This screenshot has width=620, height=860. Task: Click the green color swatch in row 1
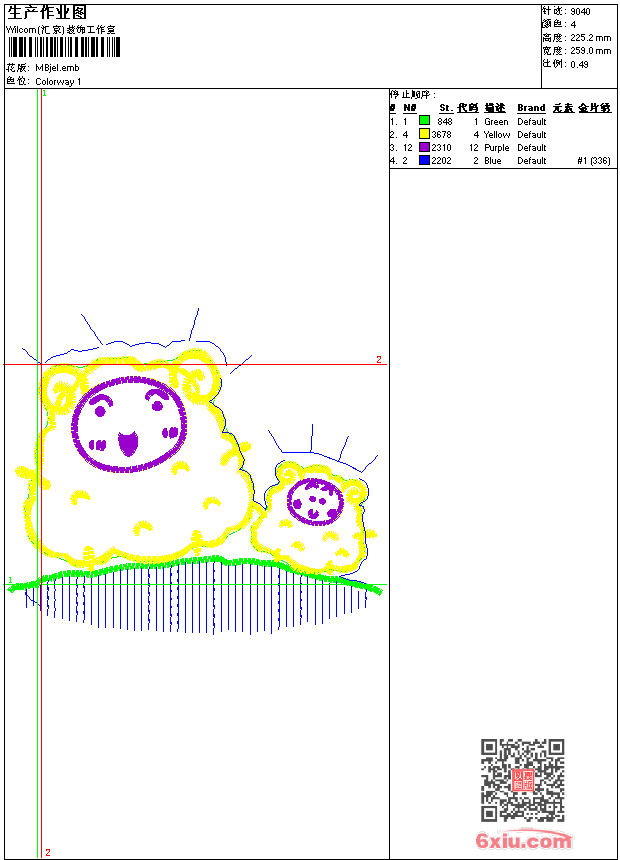pyautogui.click(x=424, y=121)
